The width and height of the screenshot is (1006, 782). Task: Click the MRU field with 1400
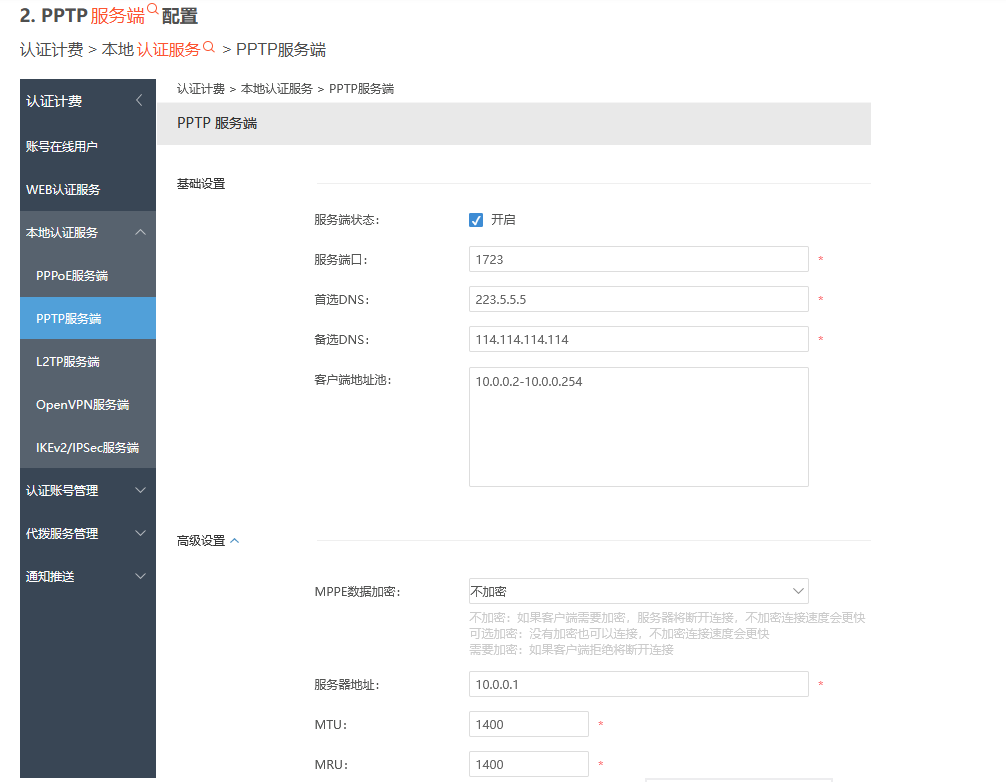[x=529, y=763]
